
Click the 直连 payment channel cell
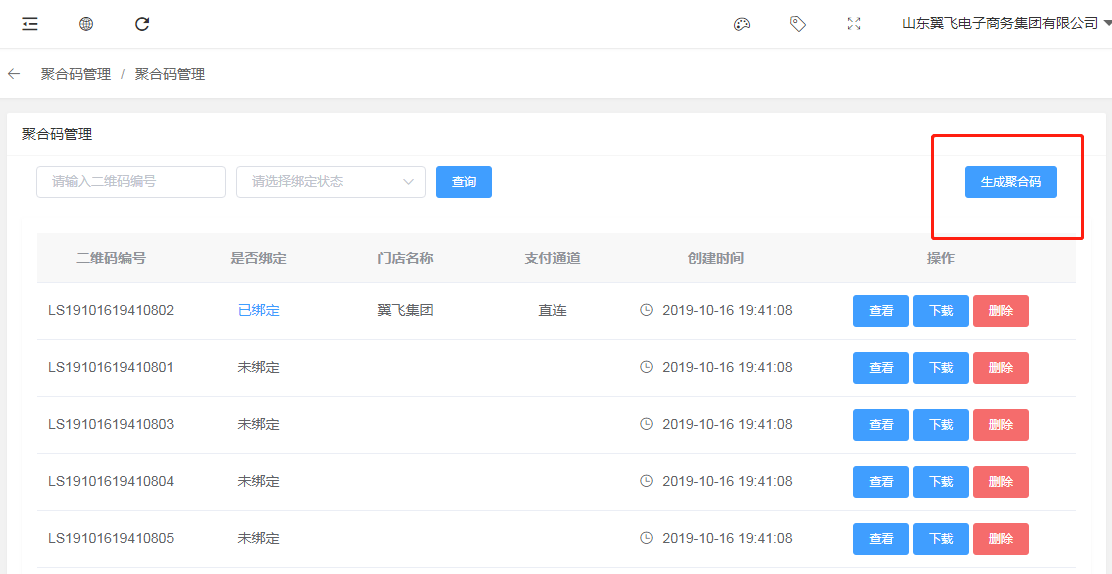point(552,311)
